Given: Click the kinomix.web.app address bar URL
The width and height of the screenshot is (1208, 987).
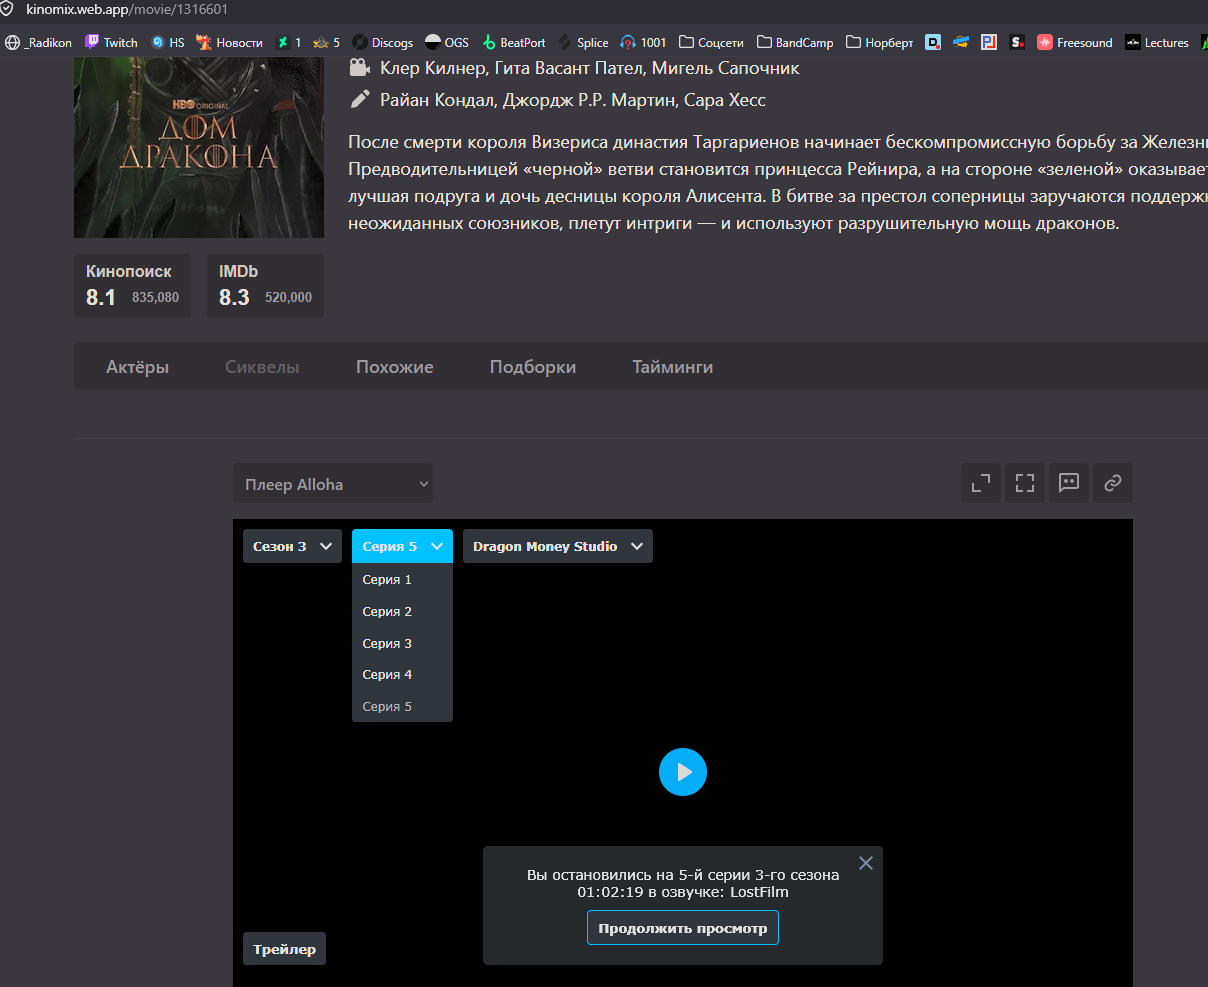Looking at the screenshot, I should (x=127, y=9).
